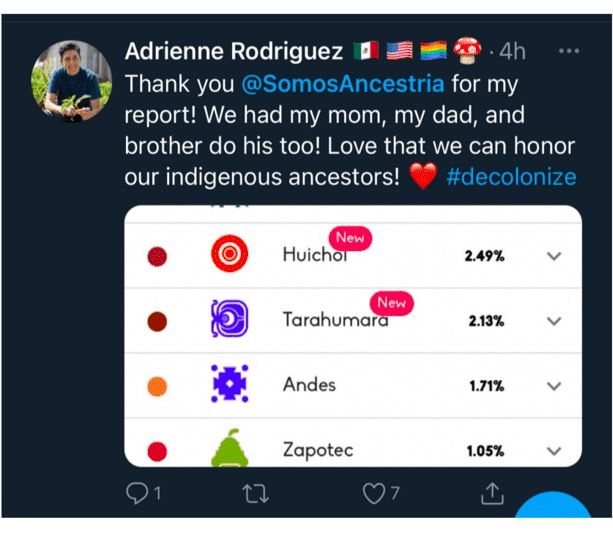
Task: Select the dark red Huichol color dot
Action: coord(157,256)
